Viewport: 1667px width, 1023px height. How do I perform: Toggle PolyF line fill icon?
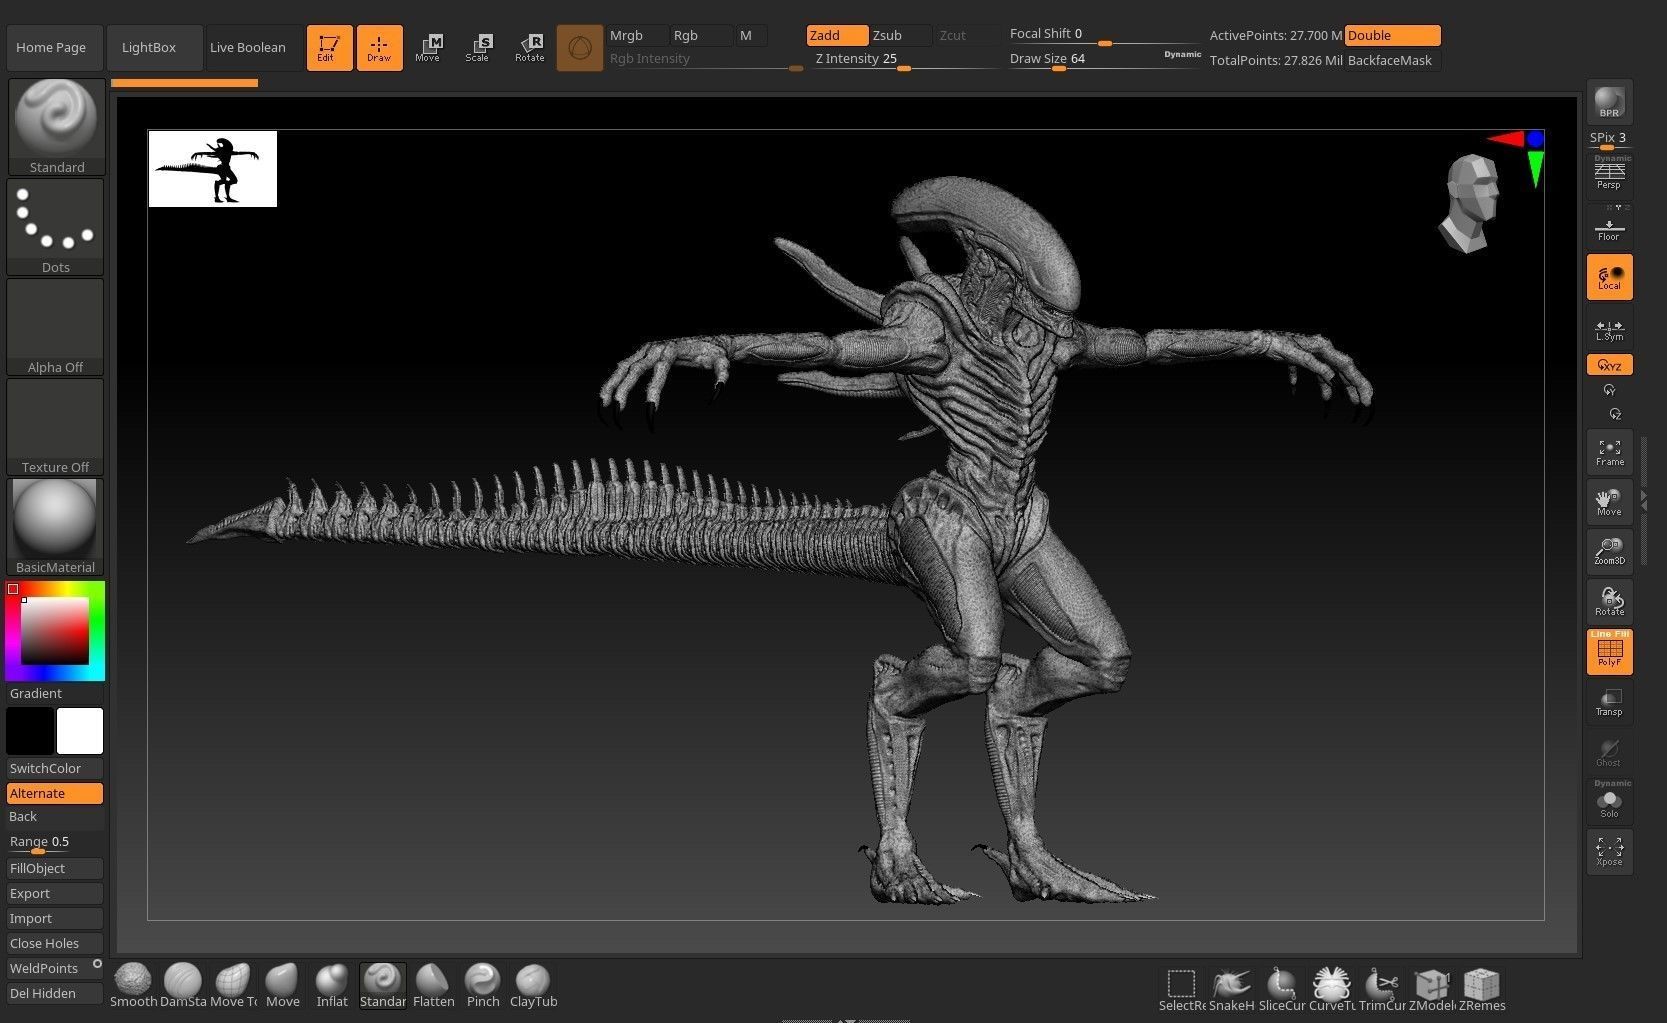[x=1609, y=652]
